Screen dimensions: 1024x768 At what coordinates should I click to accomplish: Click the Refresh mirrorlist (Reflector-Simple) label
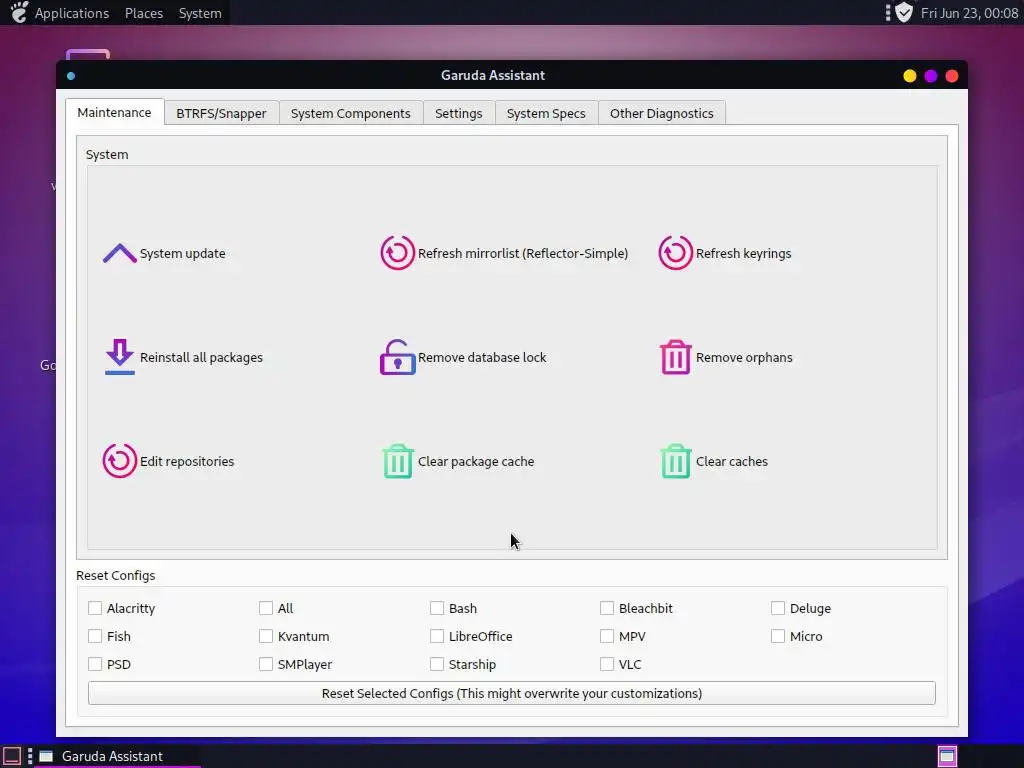522,253
